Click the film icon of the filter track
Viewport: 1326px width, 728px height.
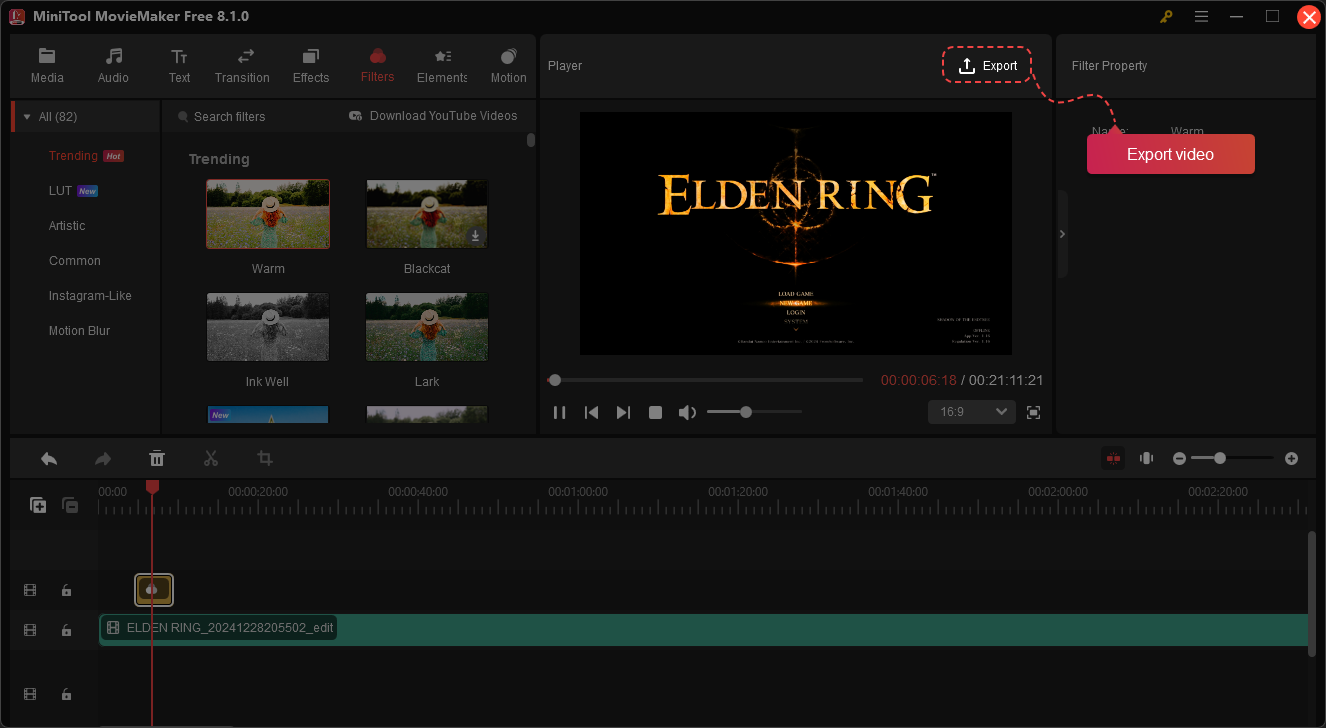click(30, 591)
